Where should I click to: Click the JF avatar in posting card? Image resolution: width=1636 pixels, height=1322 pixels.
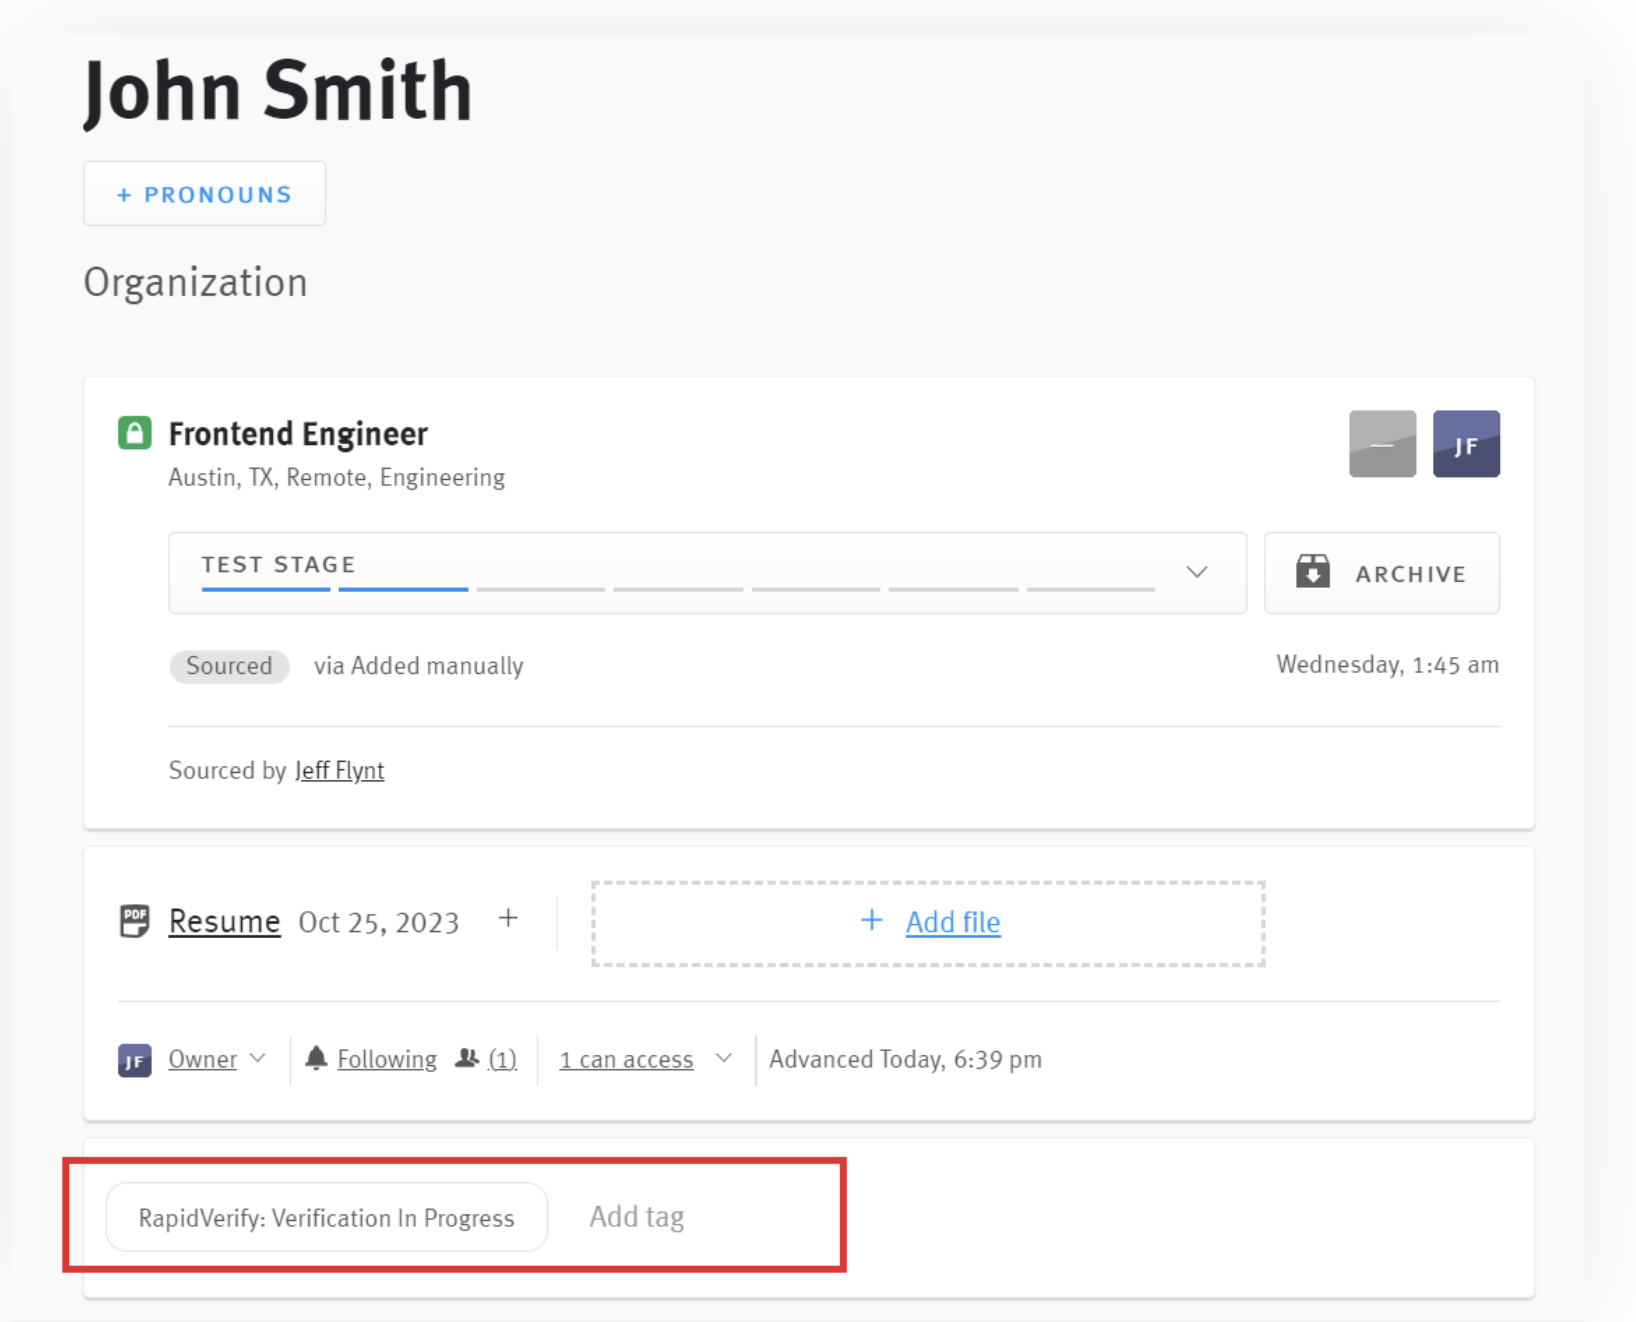(1465, 444)
